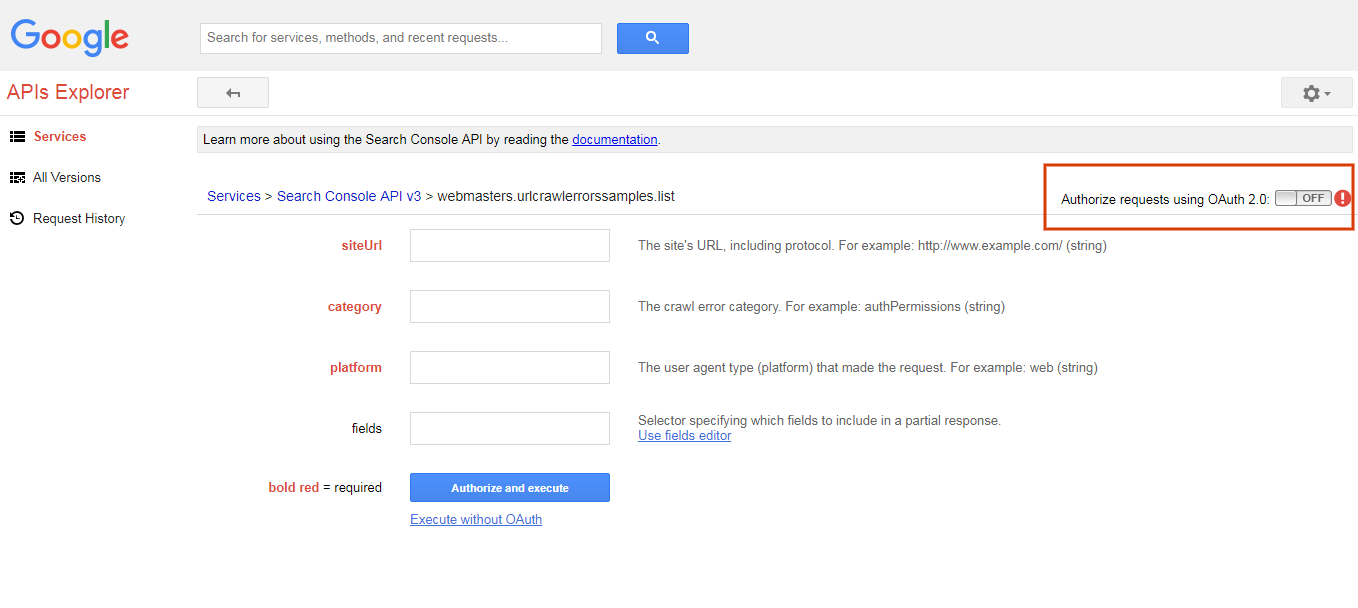1358x608 pixels.
Task: Click the back arrow button
Action: [x=233, y=93]
